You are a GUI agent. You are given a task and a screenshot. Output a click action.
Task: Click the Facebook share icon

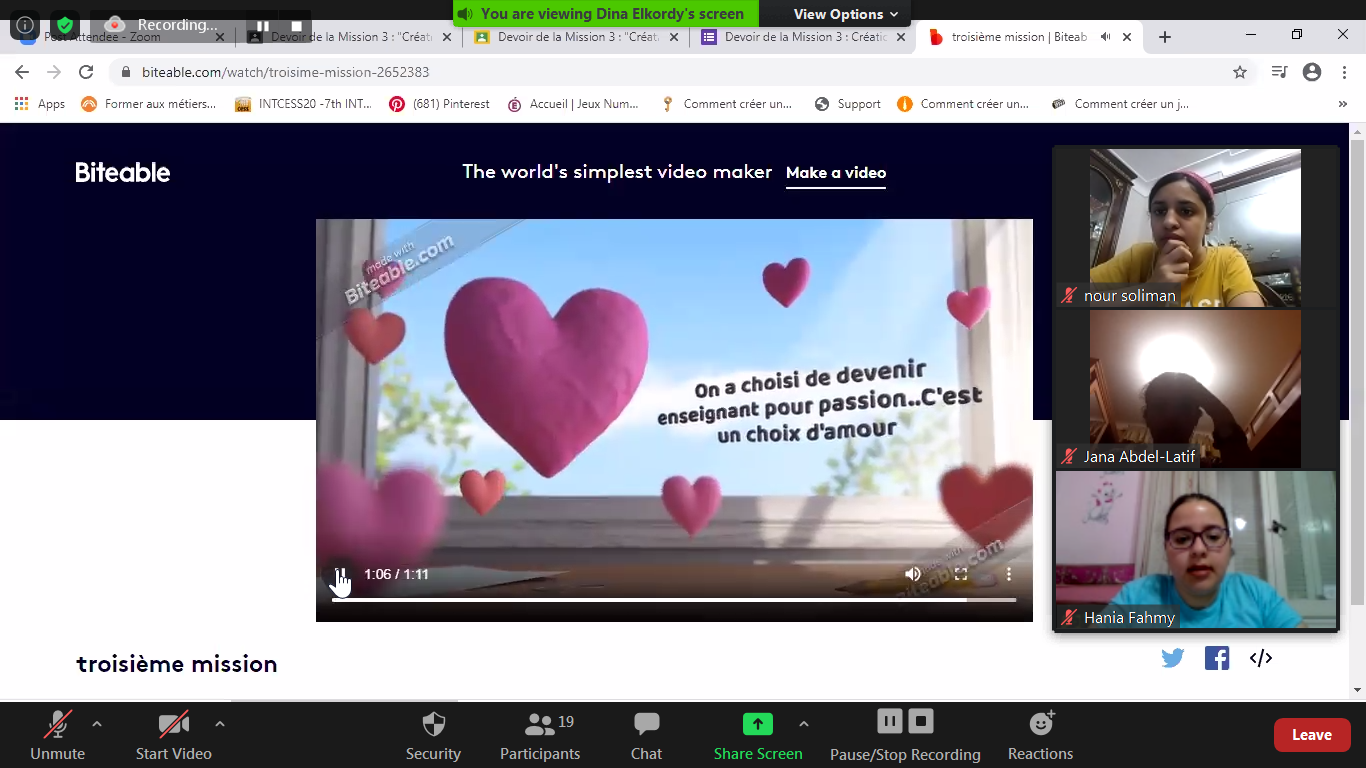(1217, 658)
